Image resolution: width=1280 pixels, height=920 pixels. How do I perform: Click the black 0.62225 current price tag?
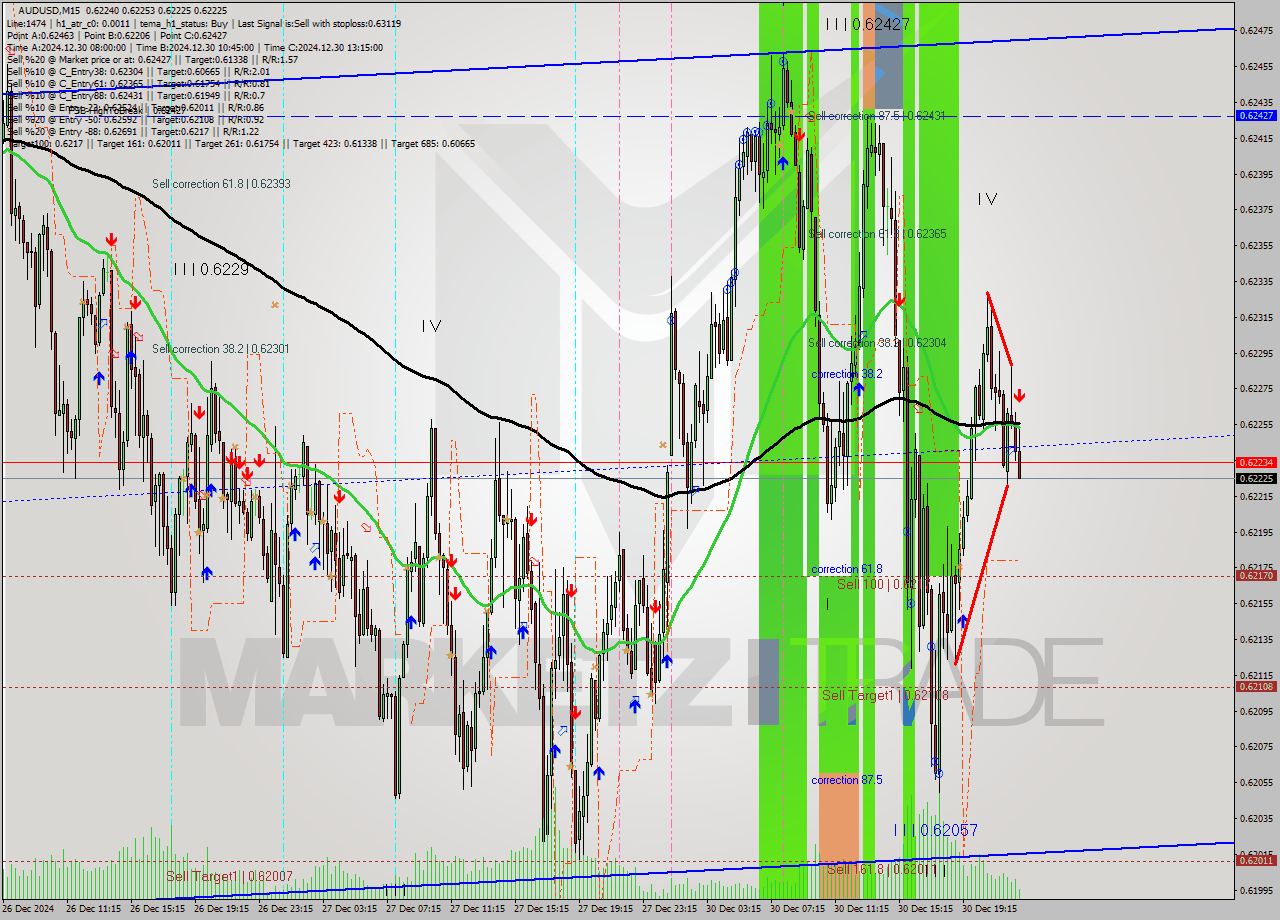click(x=1256, y=478)
